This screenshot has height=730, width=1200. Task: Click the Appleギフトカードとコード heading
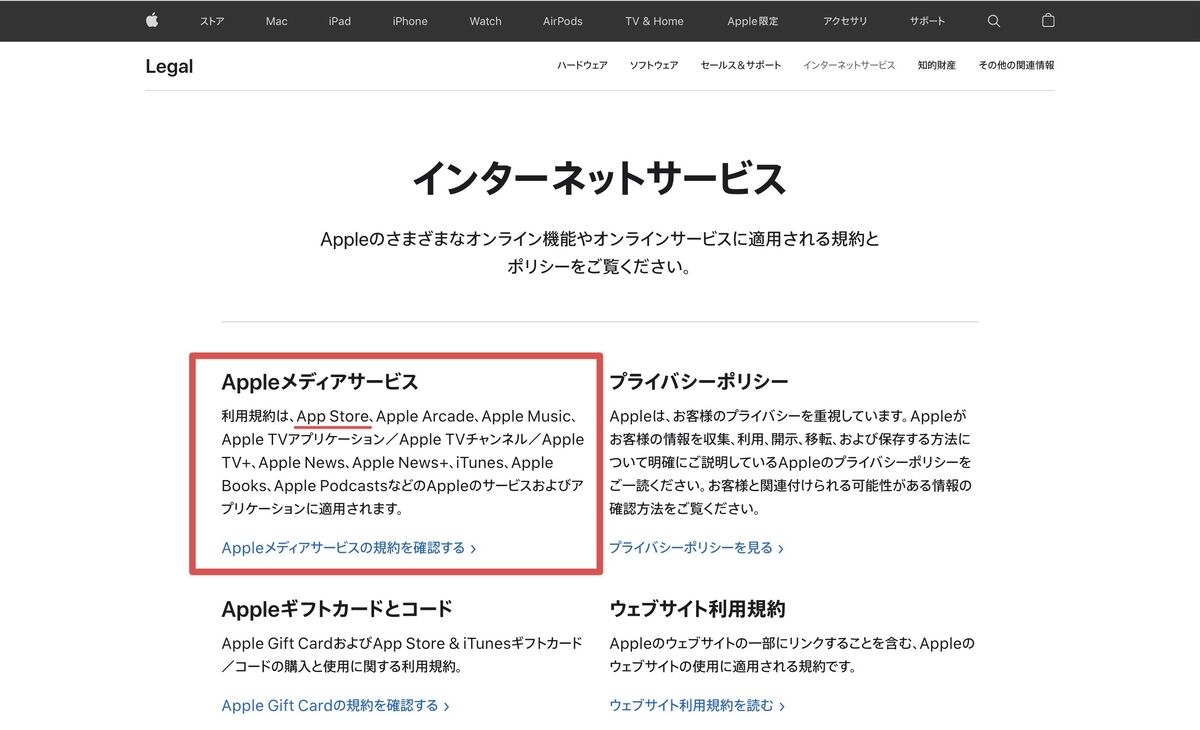click(337, 609)
